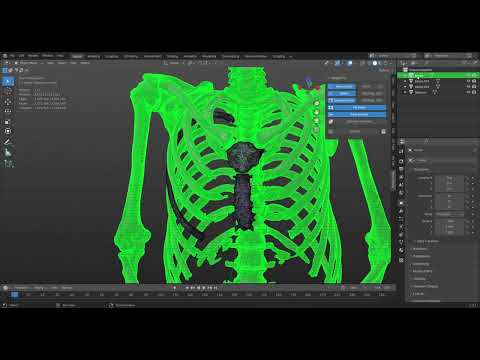Open the transform orientation dropdown
Image resolution: width=480 pixels, height=360 pixels.
pyautogui.click(x=173, y=63)
